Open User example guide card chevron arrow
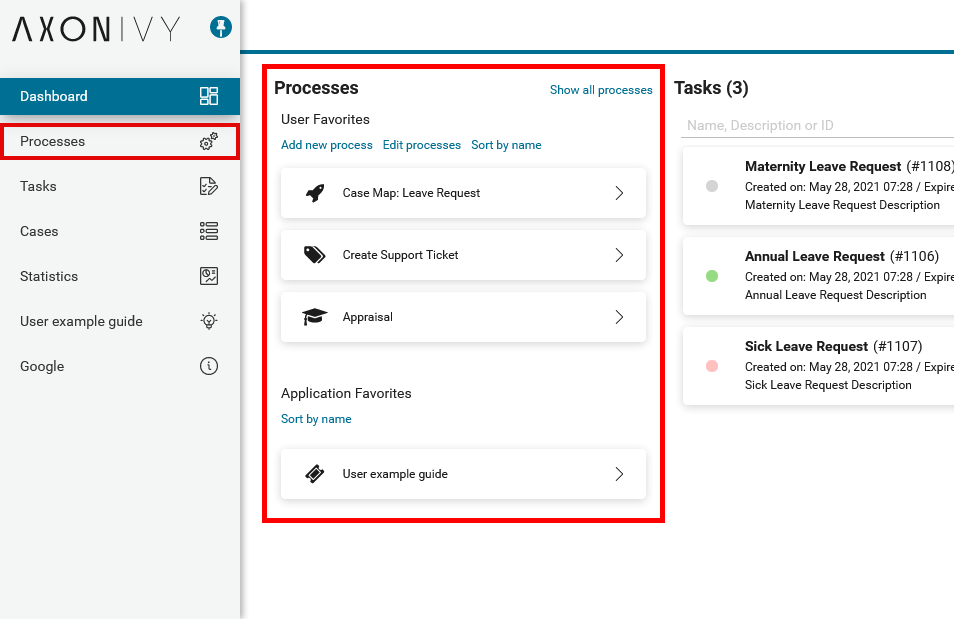The width and height of the screenshot is (954, 619). 619,474
